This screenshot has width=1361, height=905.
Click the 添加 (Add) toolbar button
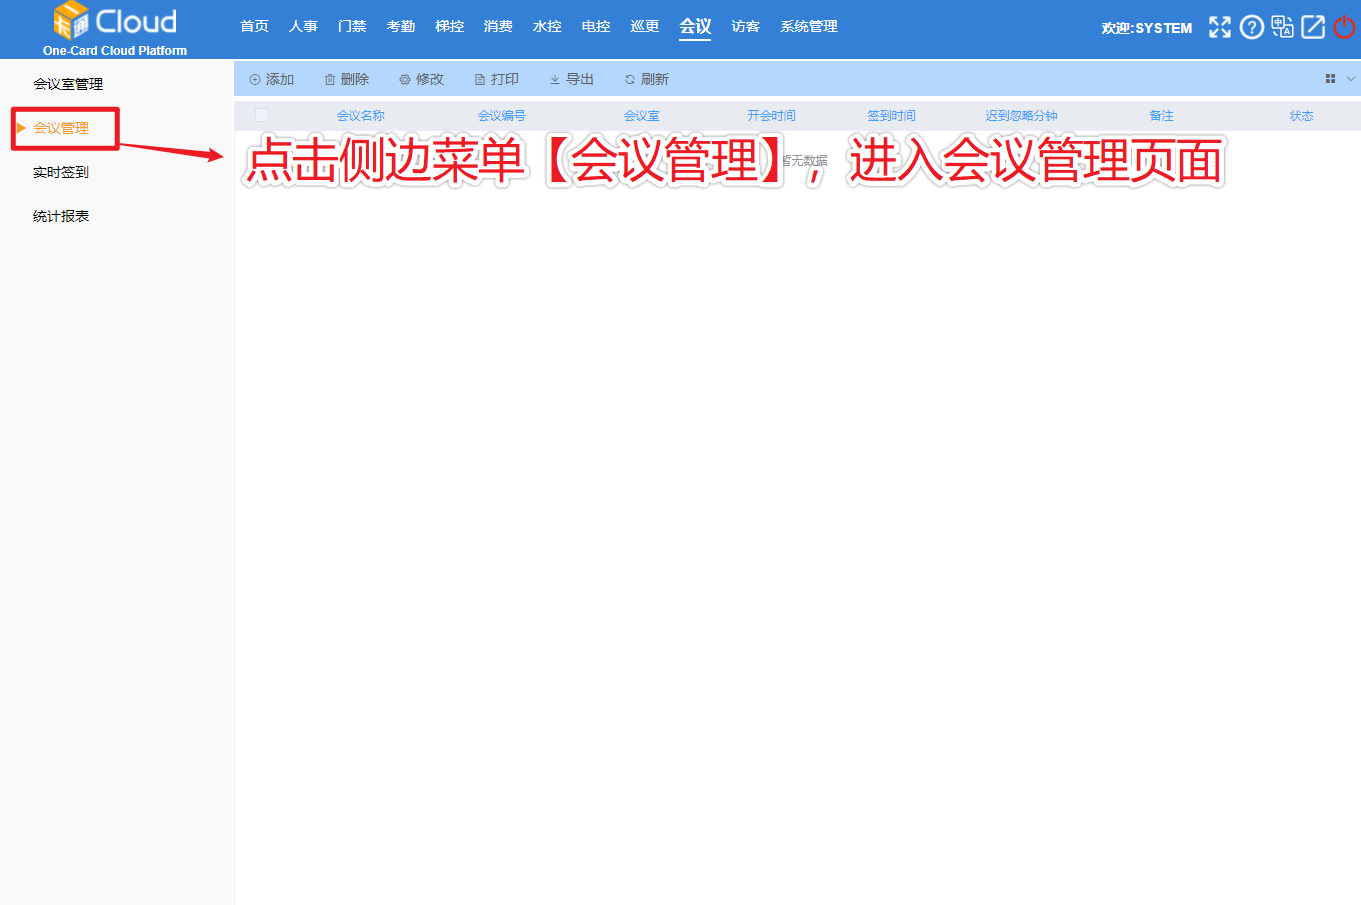[x=271, y=79]
